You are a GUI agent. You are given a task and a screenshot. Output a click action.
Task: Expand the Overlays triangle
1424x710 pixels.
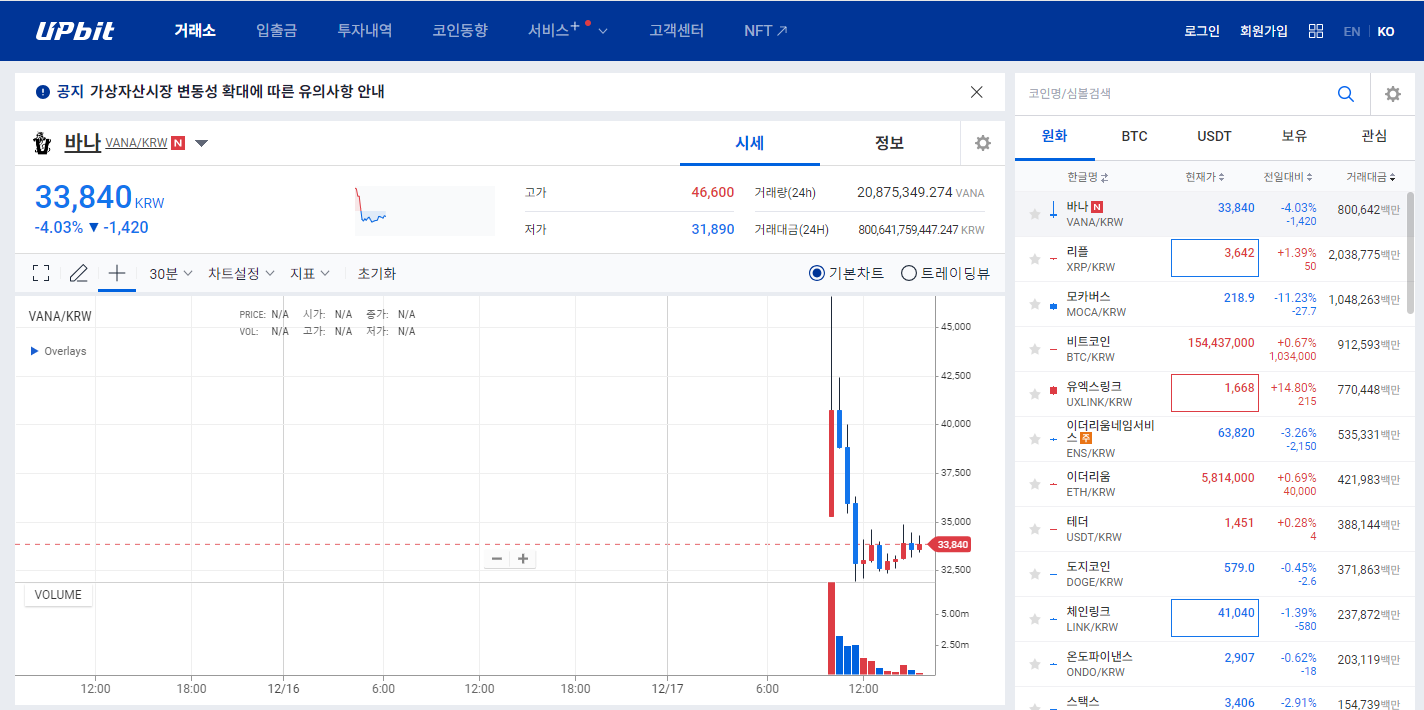pyautogui.click(x=35, y=351)
